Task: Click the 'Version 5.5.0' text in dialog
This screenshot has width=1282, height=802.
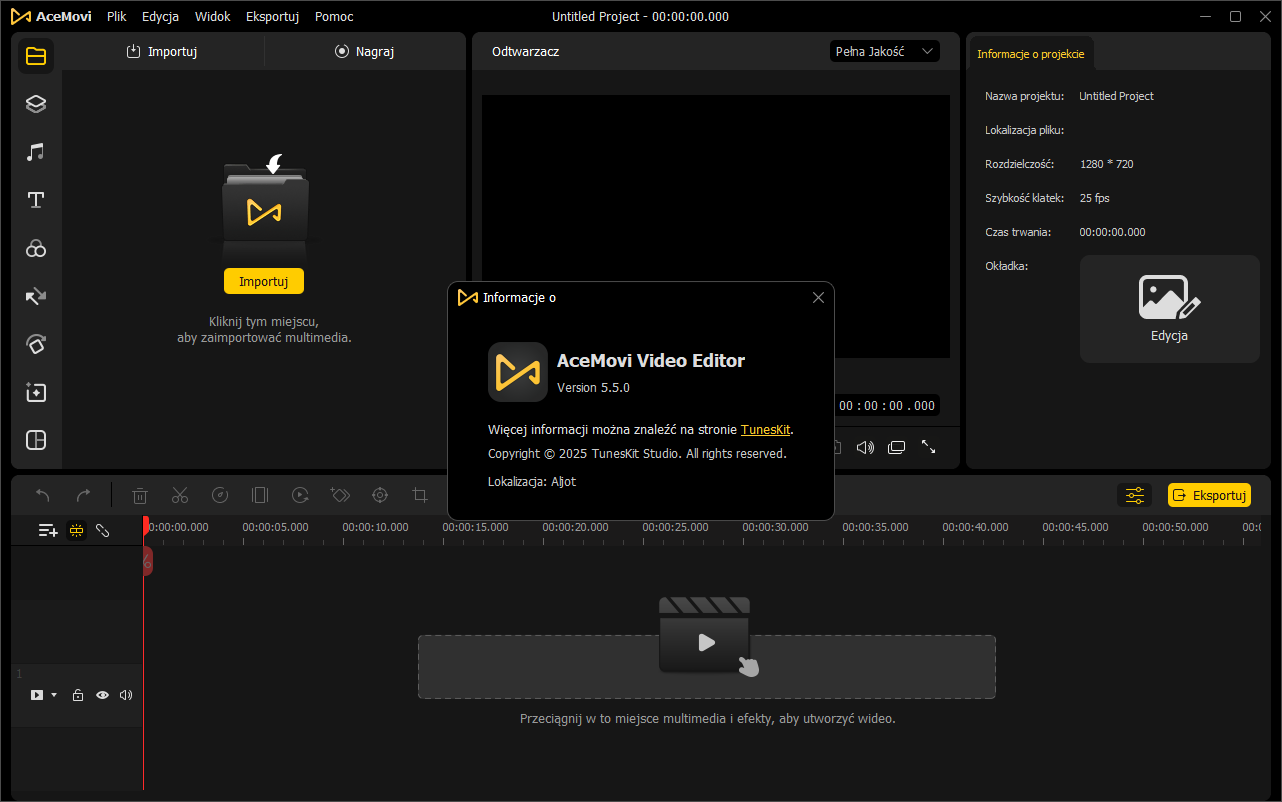Action: coord(593,387)
